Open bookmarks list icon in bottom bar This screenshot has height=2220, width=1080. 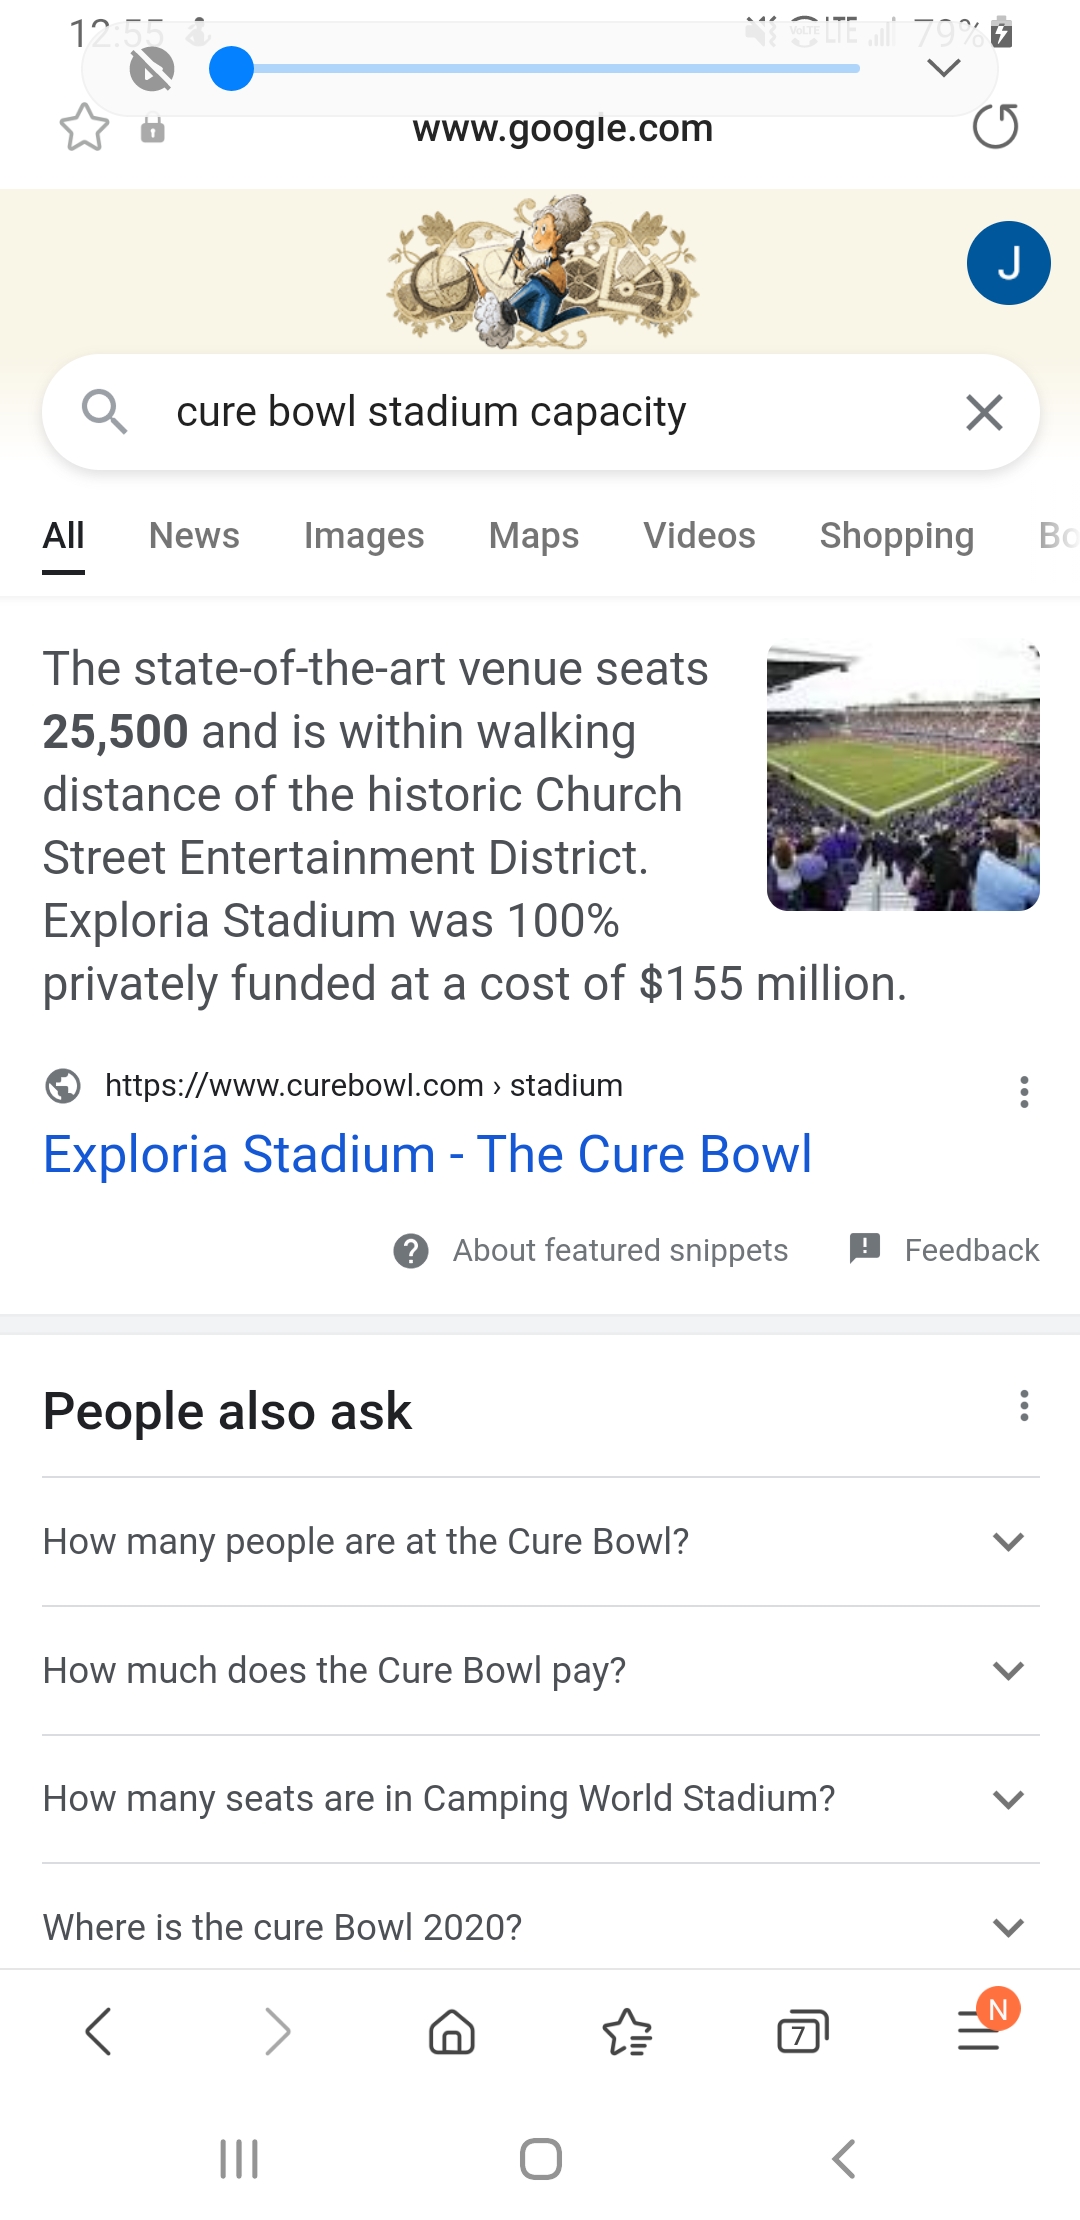(x=627, y=2032)
